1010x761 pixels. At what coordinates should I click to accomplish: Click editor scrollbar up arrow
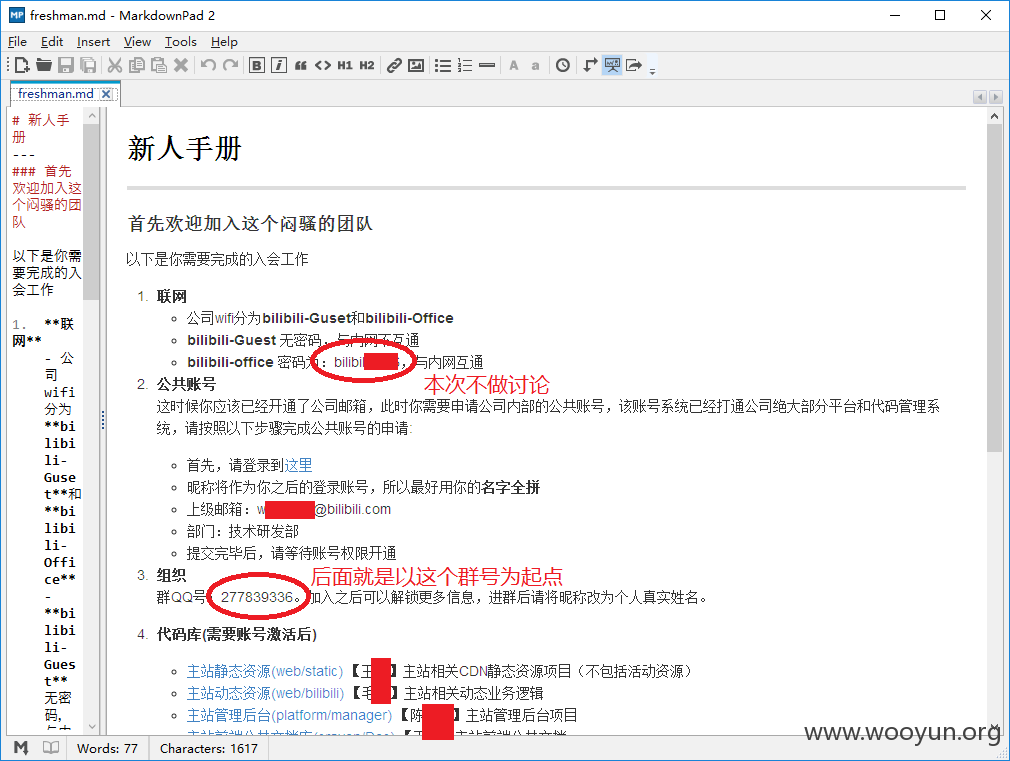coord(91,116)
